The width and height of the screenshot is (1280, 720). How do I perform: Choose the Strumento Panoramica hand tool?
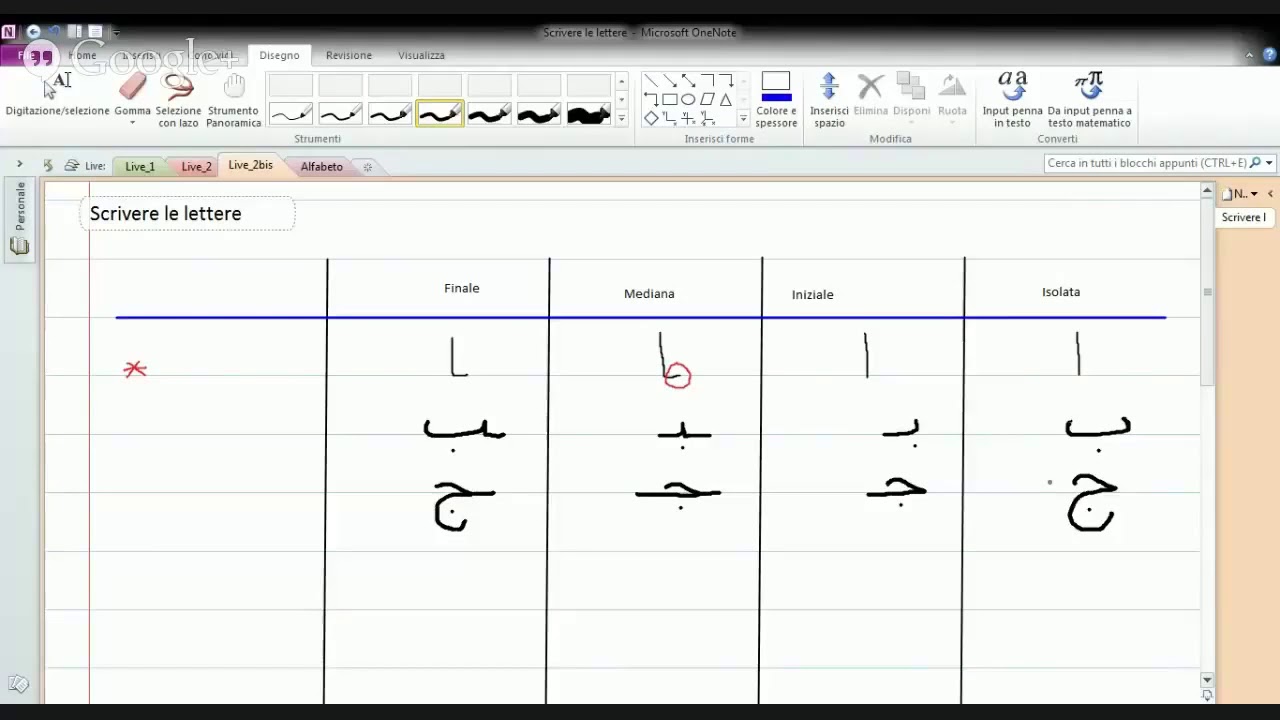pyautogui.click(x=234, y=100)
